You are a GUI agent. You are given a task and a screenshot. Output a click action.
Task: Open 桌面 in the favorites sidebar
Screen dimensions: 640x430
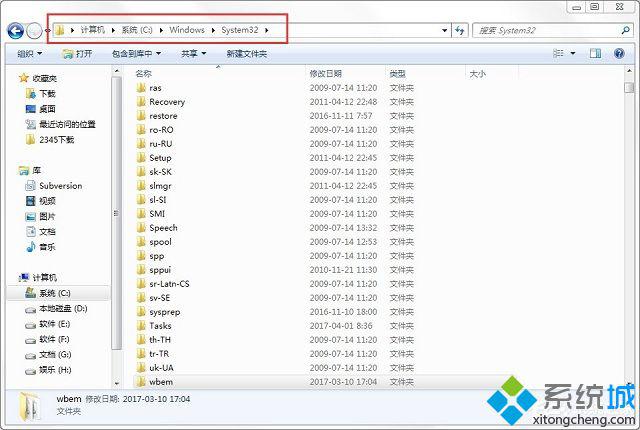(41, 109)
